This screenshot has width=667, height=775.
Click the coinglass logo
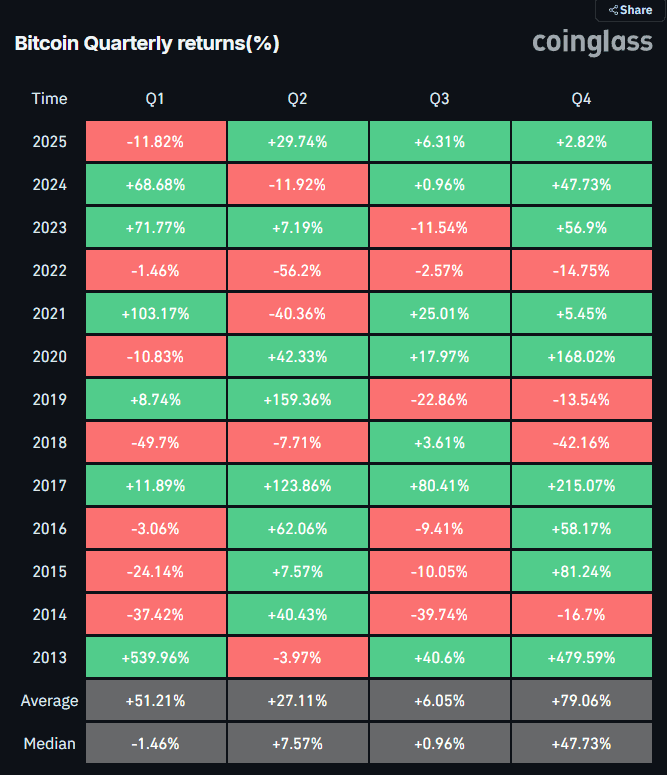[x=592, y=42]
